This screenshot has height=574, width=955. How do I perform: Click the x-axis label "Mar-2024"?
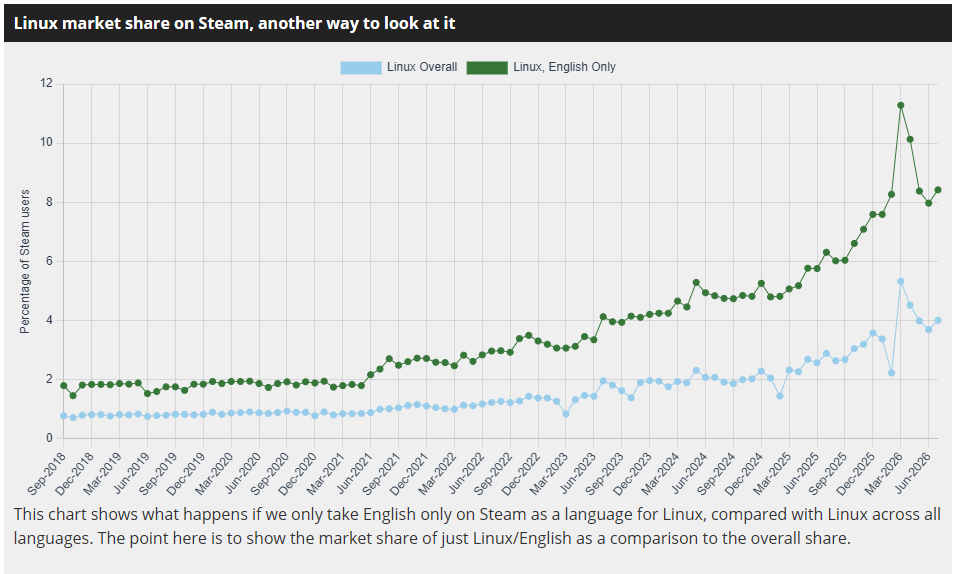(x=661, y=473)
